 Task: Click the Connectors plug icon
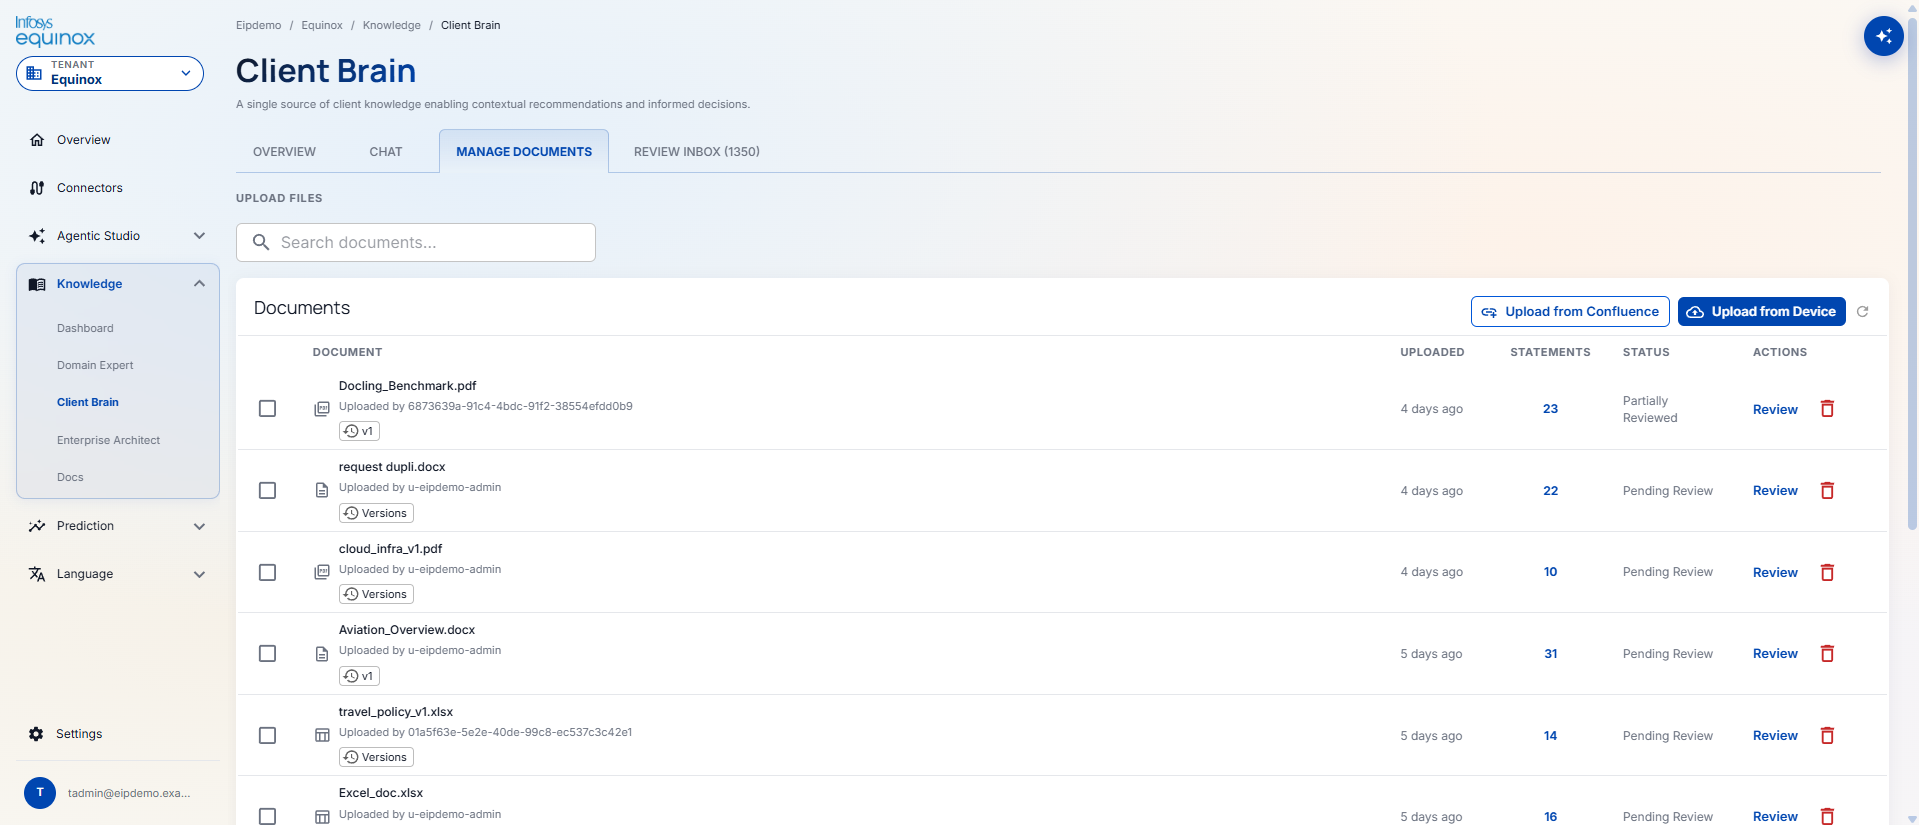click(x=37, y=188)
